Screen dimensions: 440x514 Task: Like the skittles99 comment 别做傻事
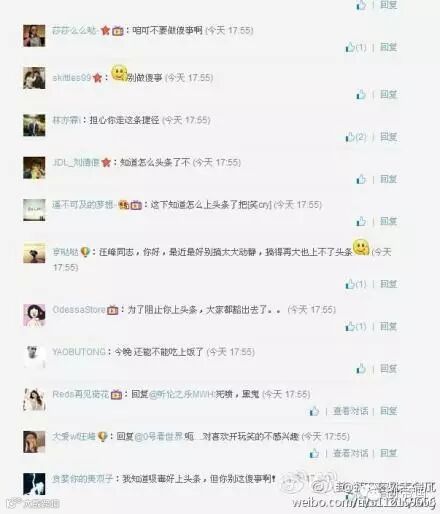361,95
